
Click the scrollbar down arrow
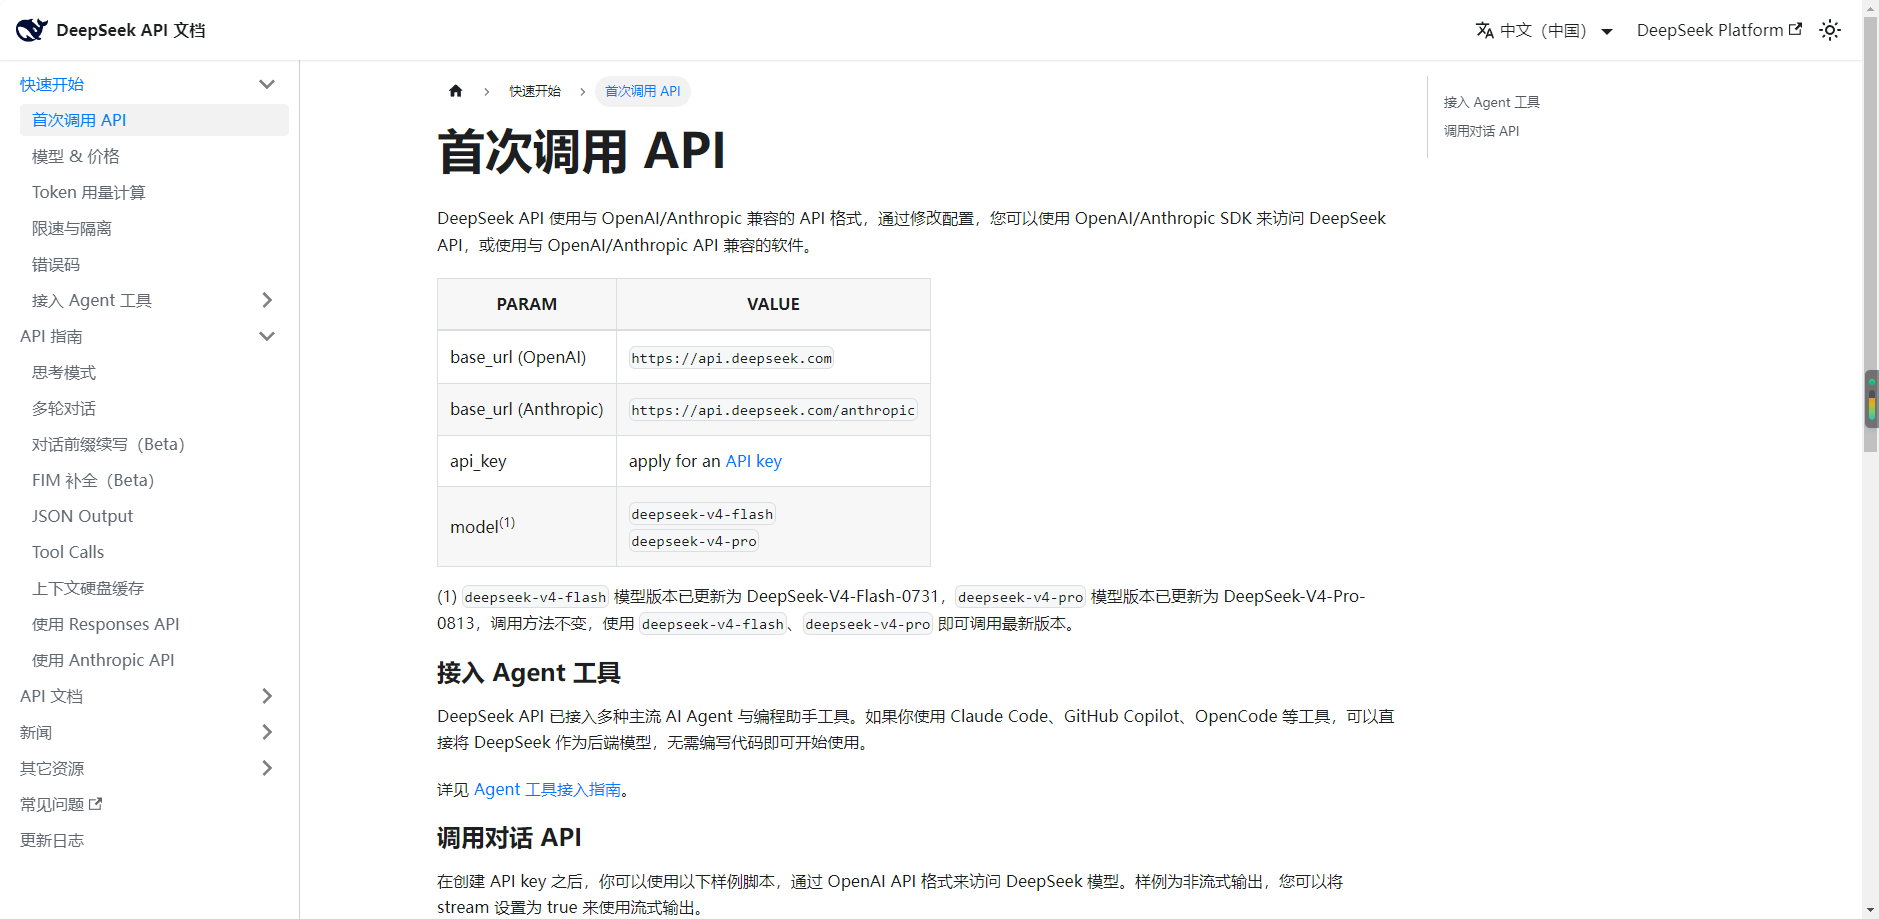[1871, 911]
